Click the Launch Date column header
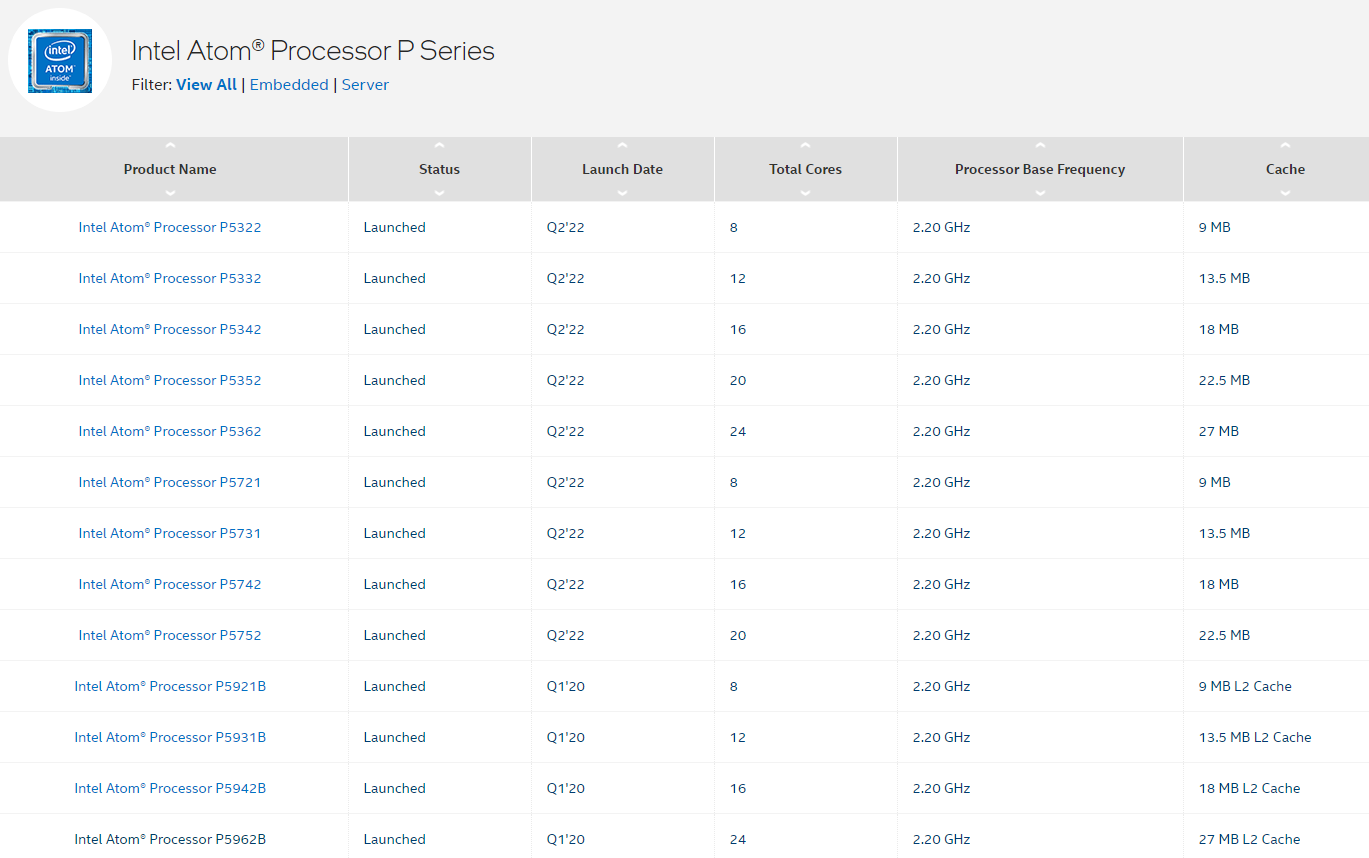The height and width of the screenshot is (858, 1369). (x=623, y=169)
